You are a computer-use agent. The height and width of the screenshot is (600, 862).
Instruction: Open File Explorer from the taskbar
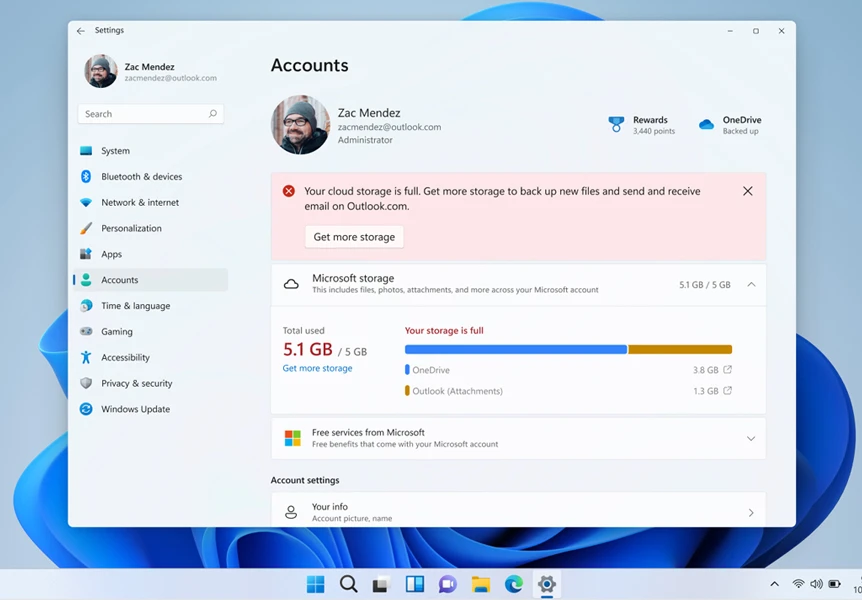[480, 584]
